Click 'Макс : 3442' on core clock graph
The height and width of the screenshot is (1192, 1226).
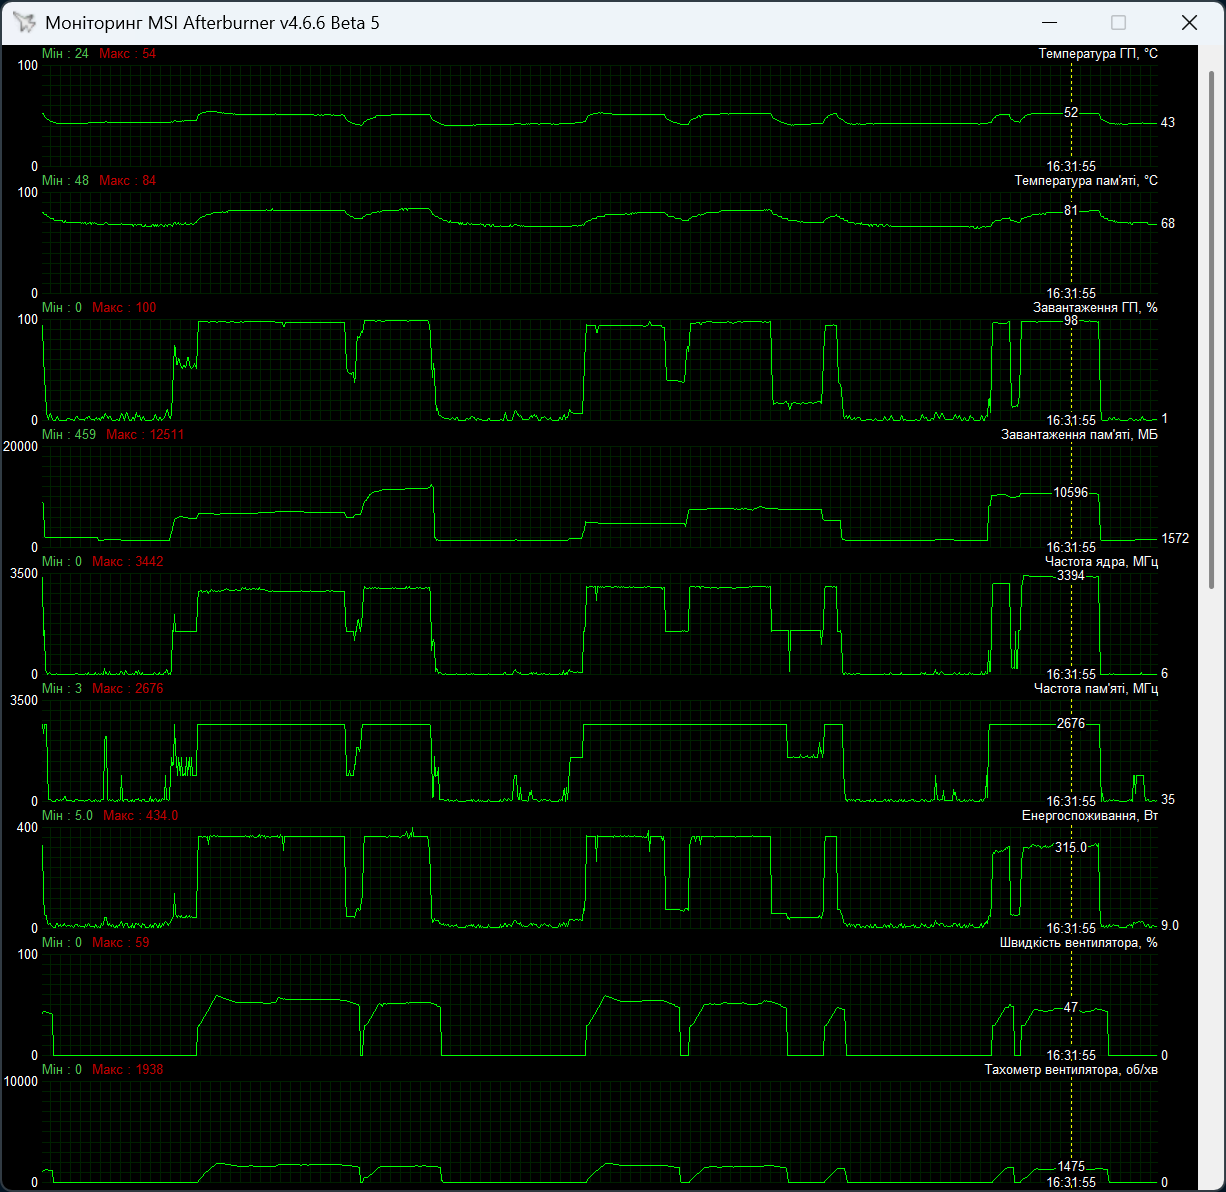[x=127, y=561]
